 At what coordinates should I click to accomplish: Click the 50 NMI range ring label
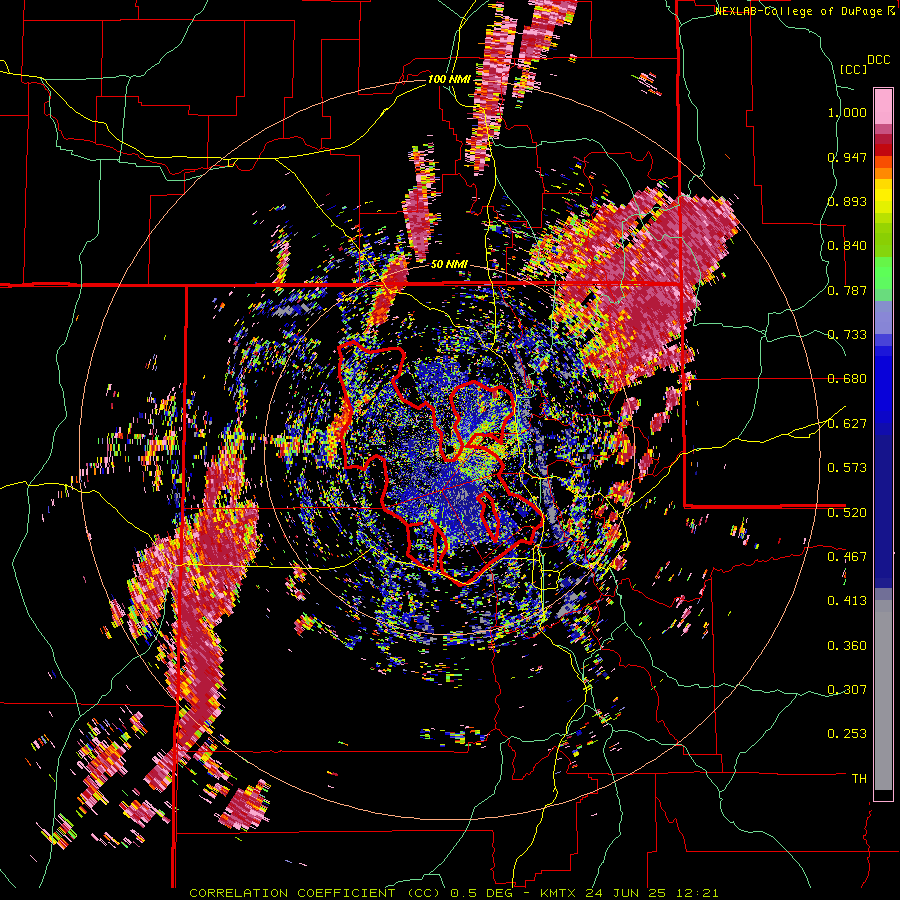click(449, 265)
